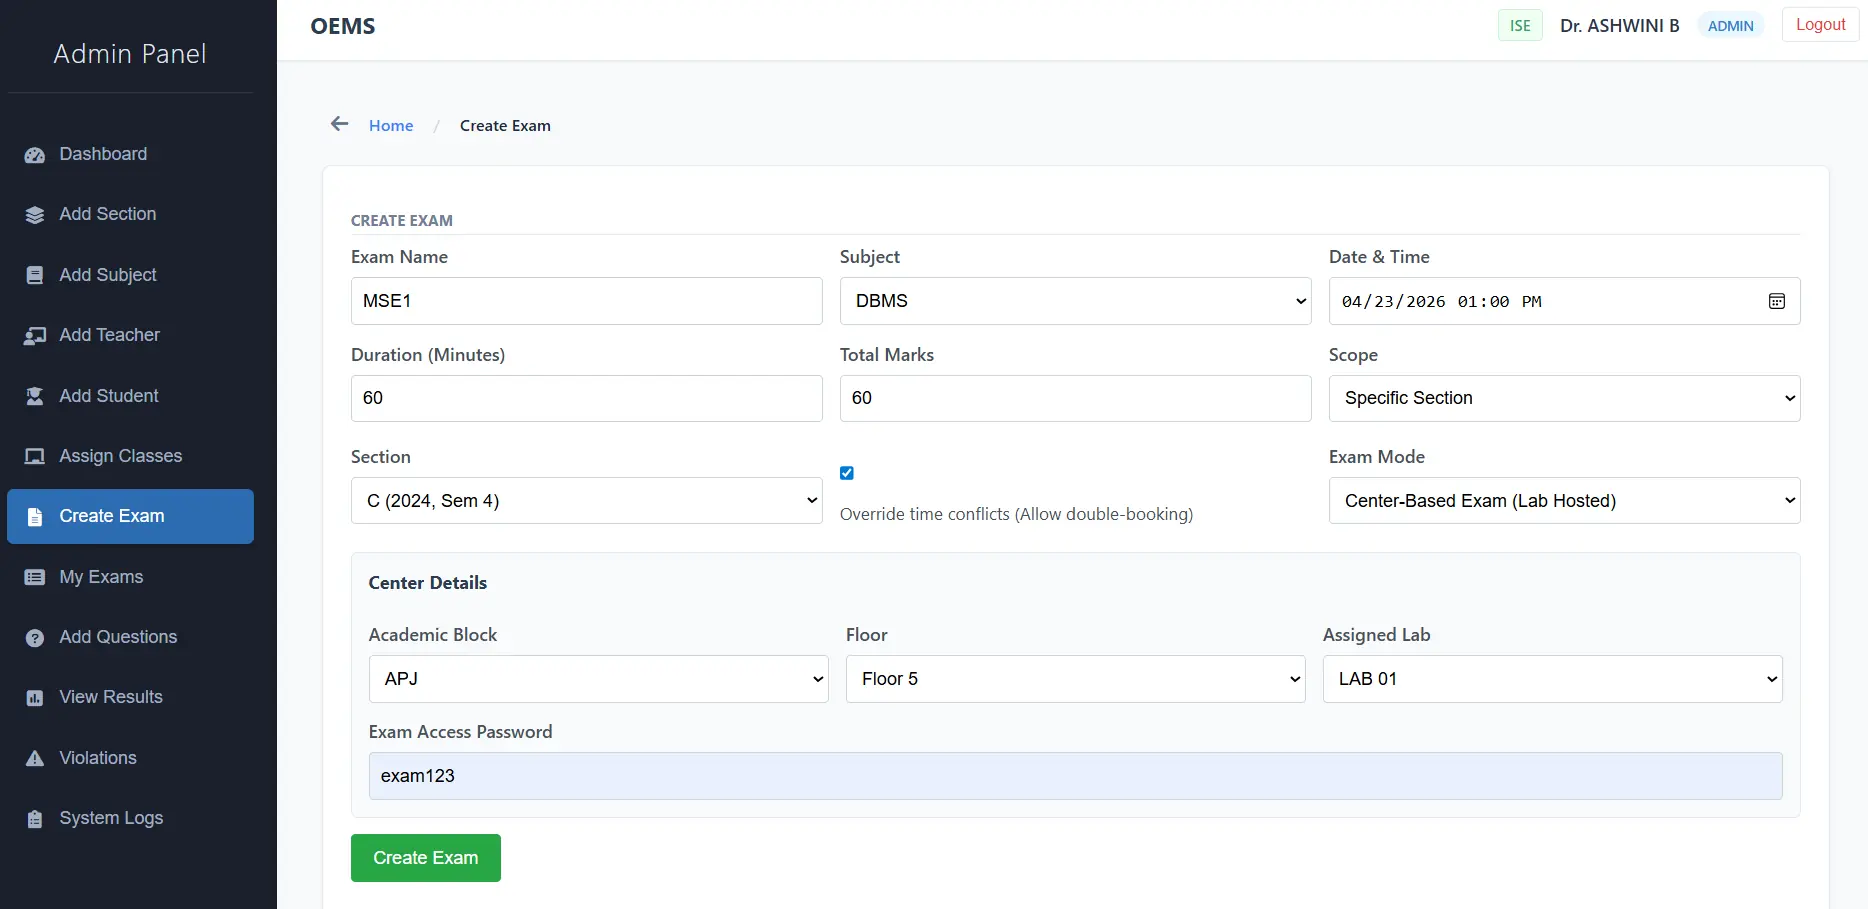Image resolution: width=1868 pixels, height=909 pixels.
Task: Click the green Create Exam button
Action: (426, 858)
